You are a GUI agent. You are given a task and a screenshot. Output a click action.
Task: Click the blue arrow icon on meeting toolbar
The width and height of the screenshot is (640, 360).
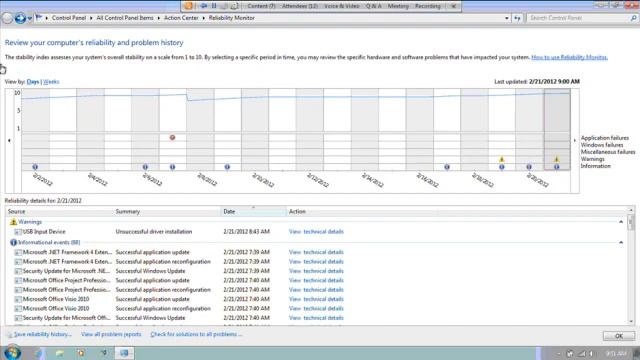click(204, 6)
